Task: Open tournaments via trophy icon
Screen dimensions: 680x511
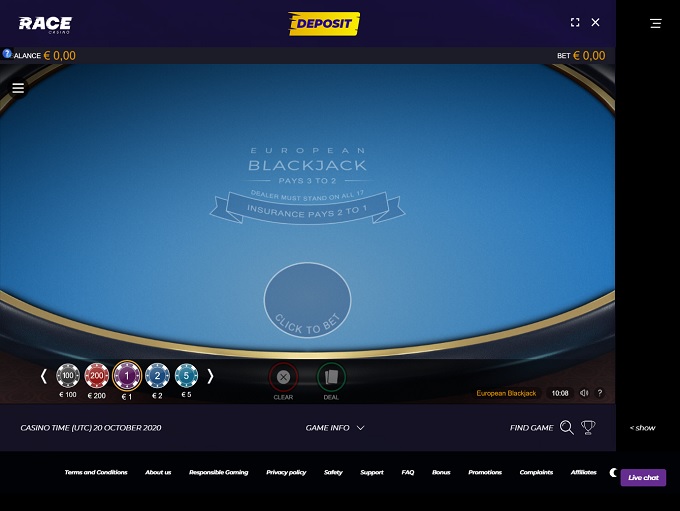Action: click(x=588, y=427)
